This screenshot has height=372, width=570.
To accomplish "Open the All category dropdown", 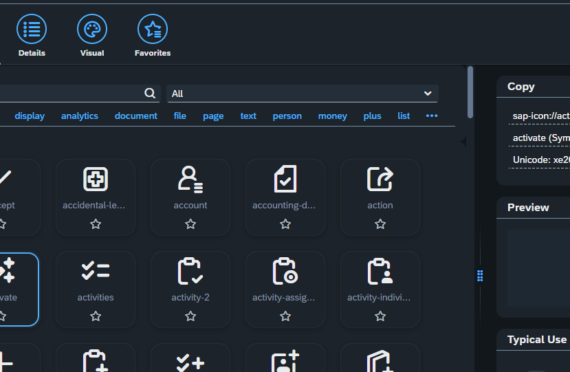I will (302, 94).
